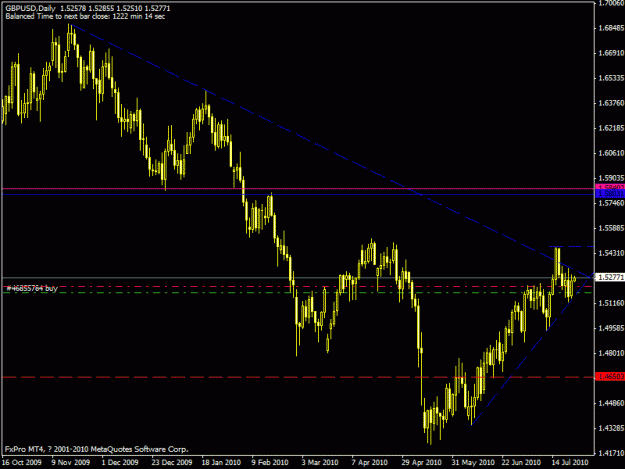Viewport: 625px width, 469px height.
Task: Click the 3 Mar 2010 date label
Action: 320,463
